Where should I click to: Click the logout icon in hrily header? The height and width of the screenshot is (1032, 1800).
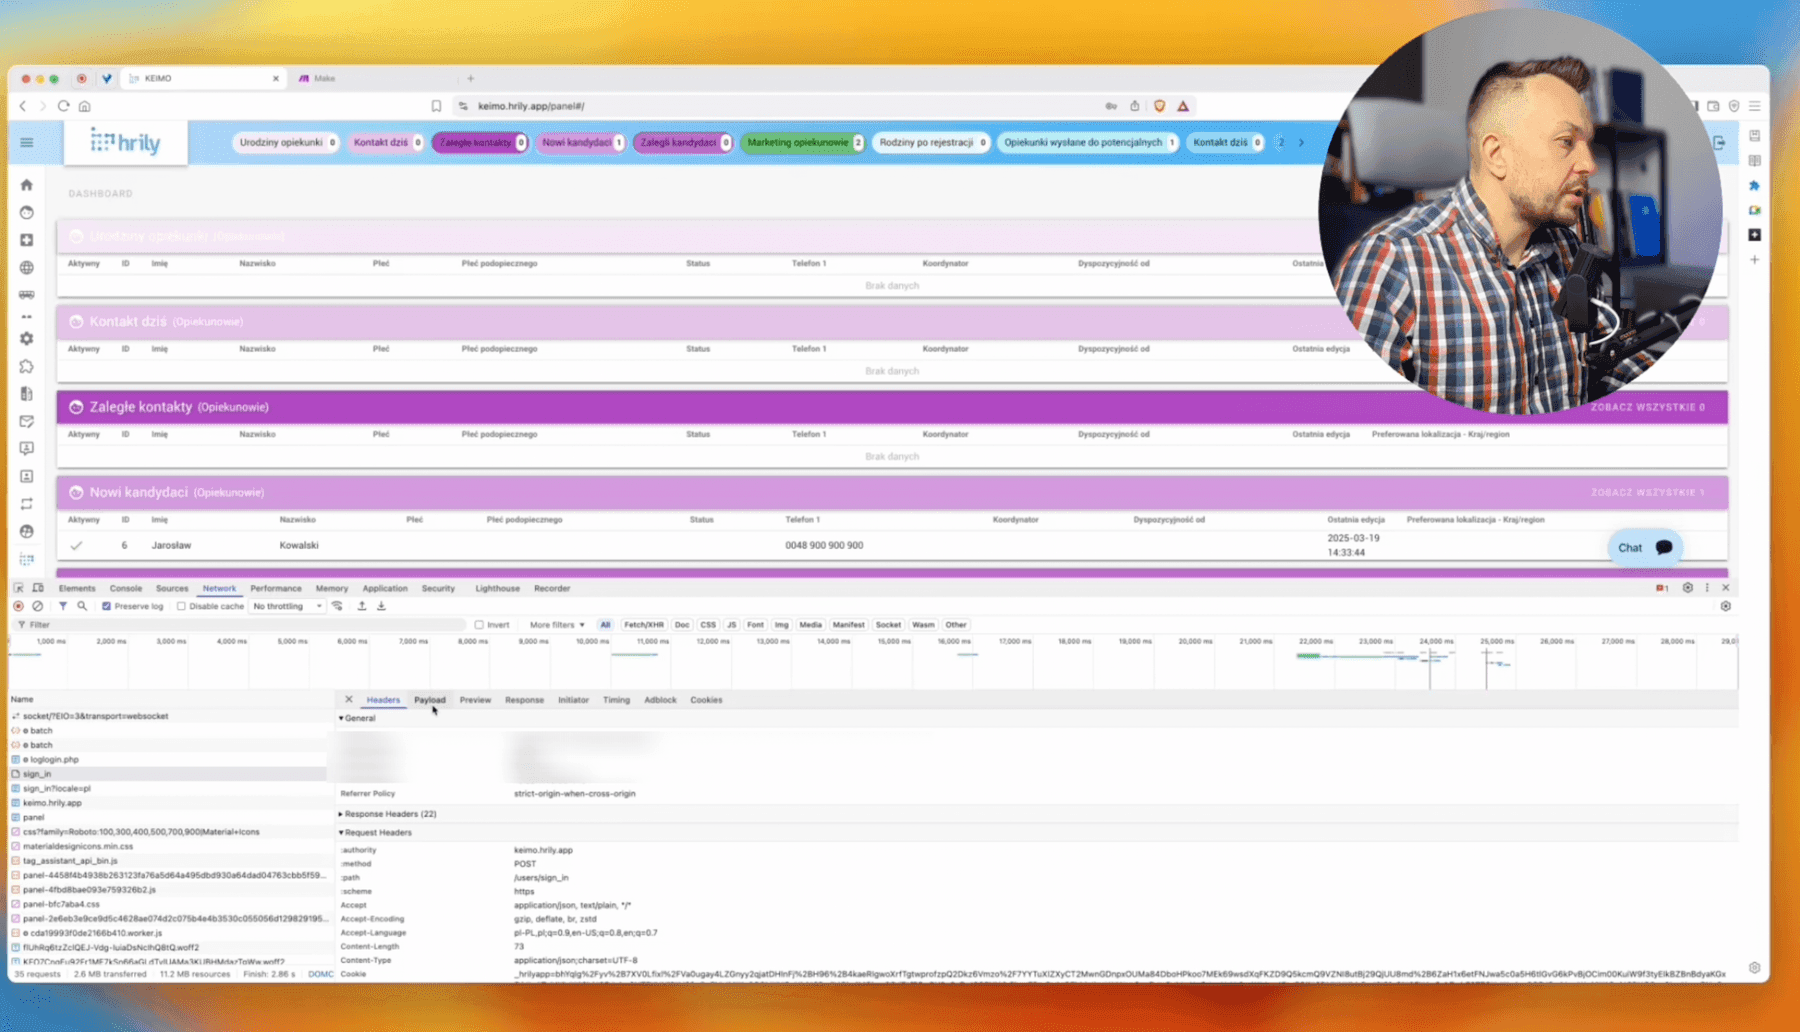pos(1719,143)
